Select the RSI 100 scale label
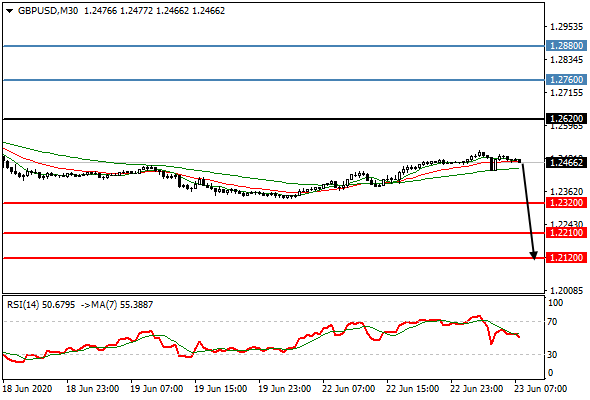This screenshot has height=400, width=590. point(555,303)
